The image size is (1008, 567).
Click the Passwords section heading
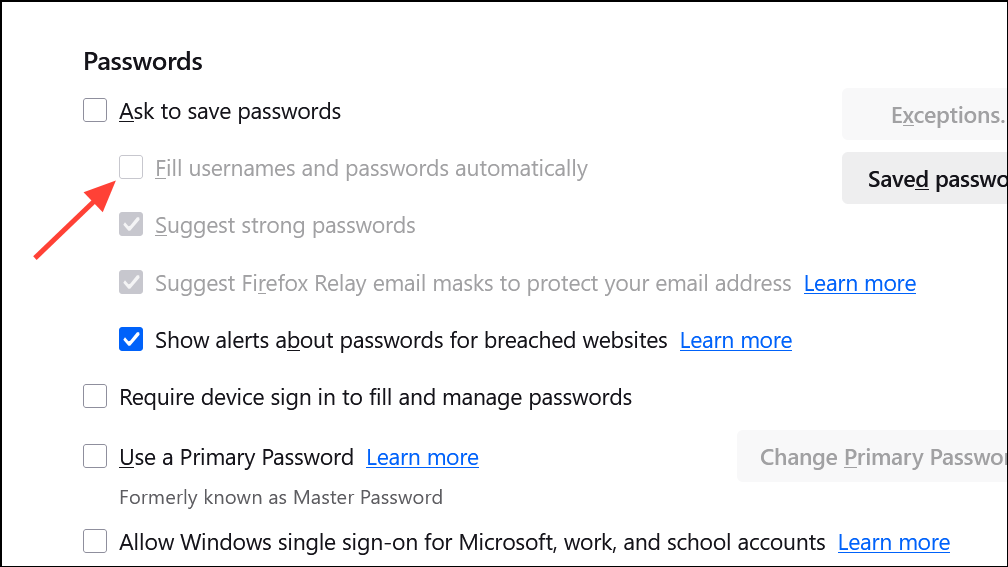(x=143, y=61)
